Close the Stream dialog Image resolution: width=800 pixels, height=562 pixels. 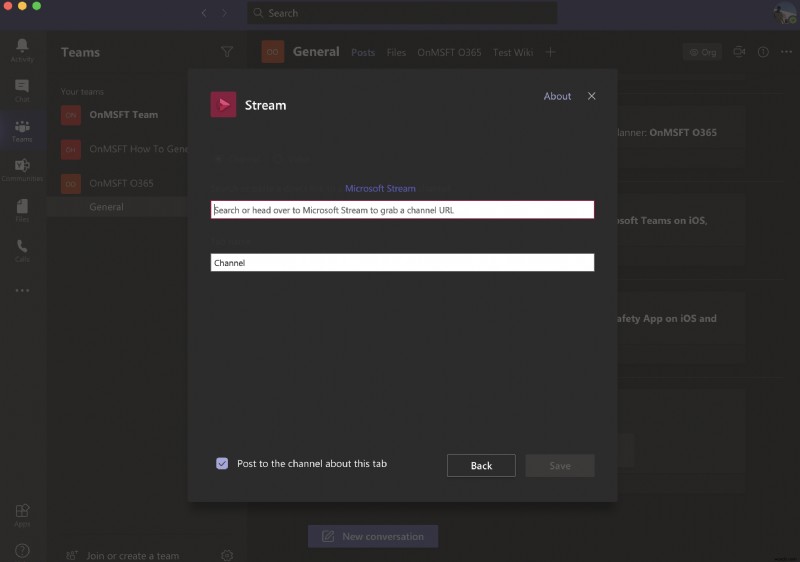point(591,96)
